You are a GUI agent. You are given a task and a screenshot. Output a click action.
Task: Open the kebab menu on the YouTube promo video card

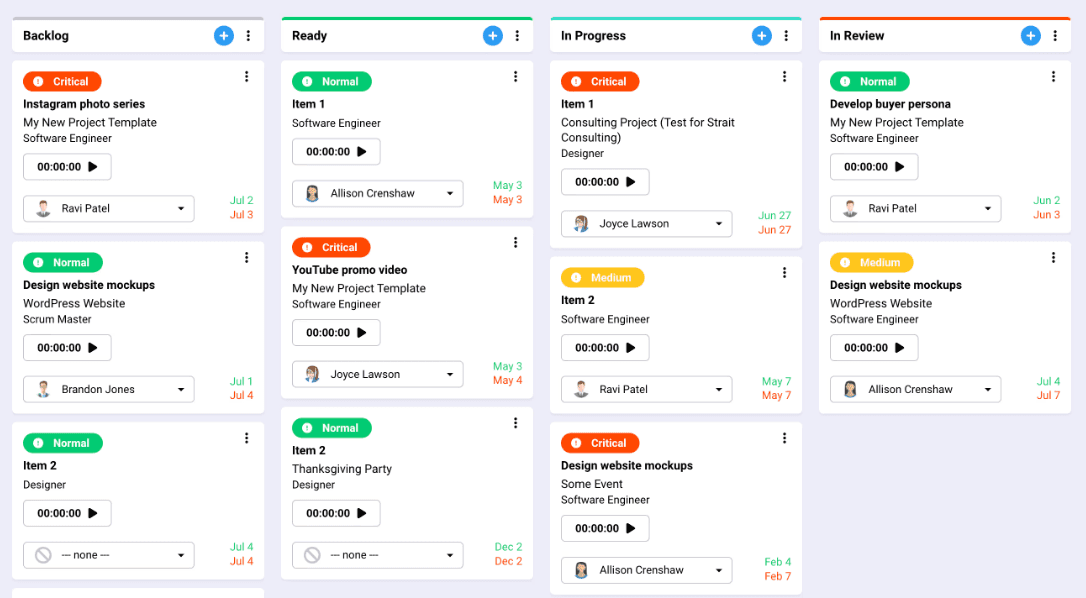click(x=515, y=243)
